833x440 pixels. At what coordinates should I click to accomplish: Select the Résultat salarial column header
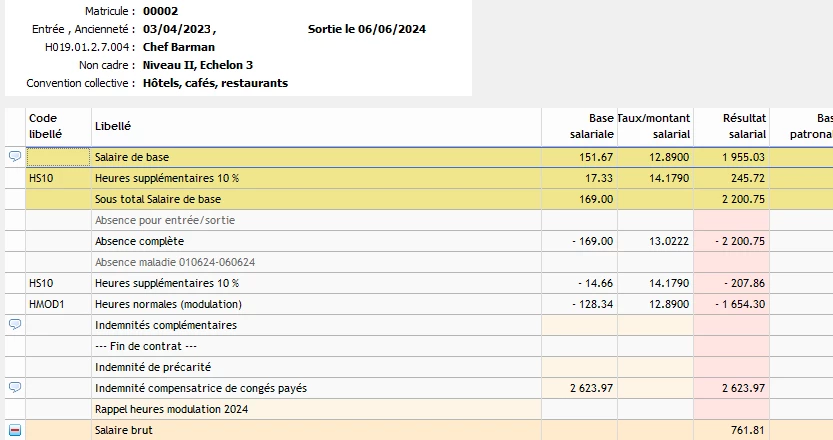pyautogui.click(x=731, y=126)
